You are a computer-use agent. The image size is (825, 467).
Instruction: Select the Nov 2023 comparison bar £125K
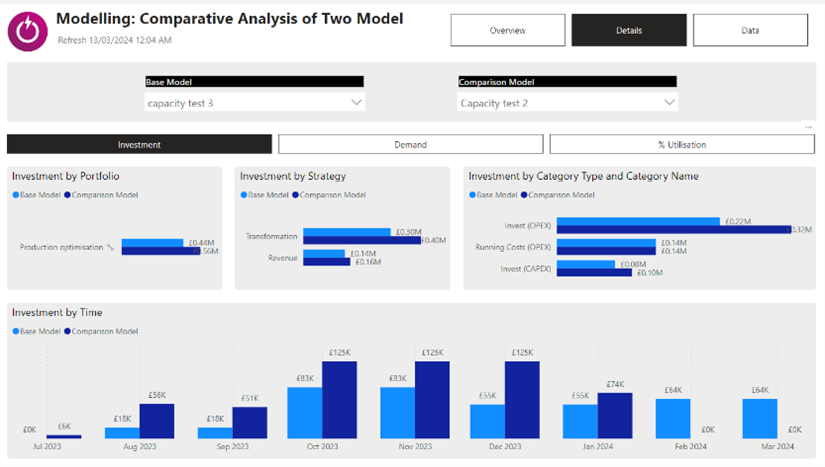432,400
